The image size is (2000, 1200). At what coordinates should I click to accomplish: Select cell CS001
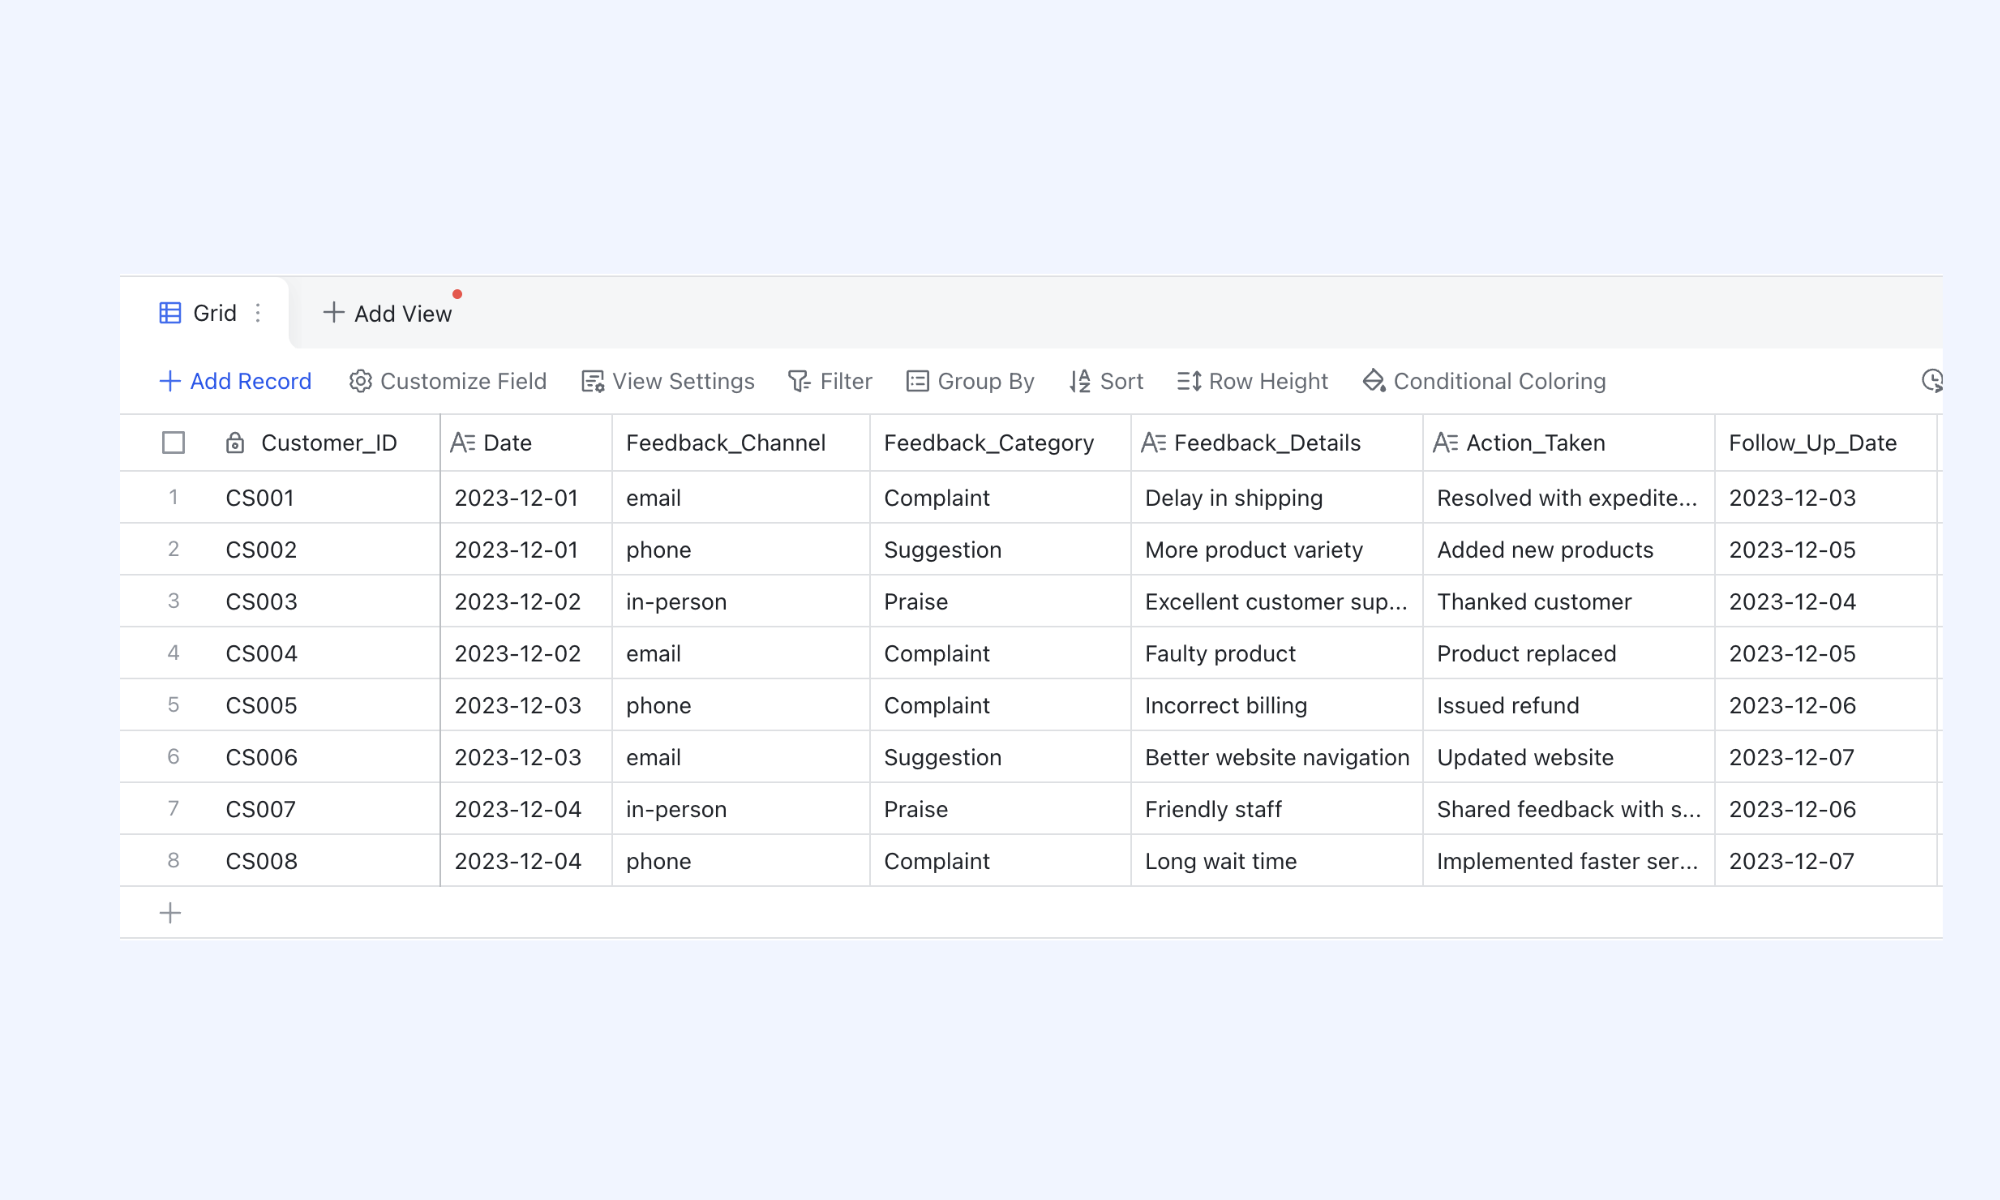click(x=326, y=497)
